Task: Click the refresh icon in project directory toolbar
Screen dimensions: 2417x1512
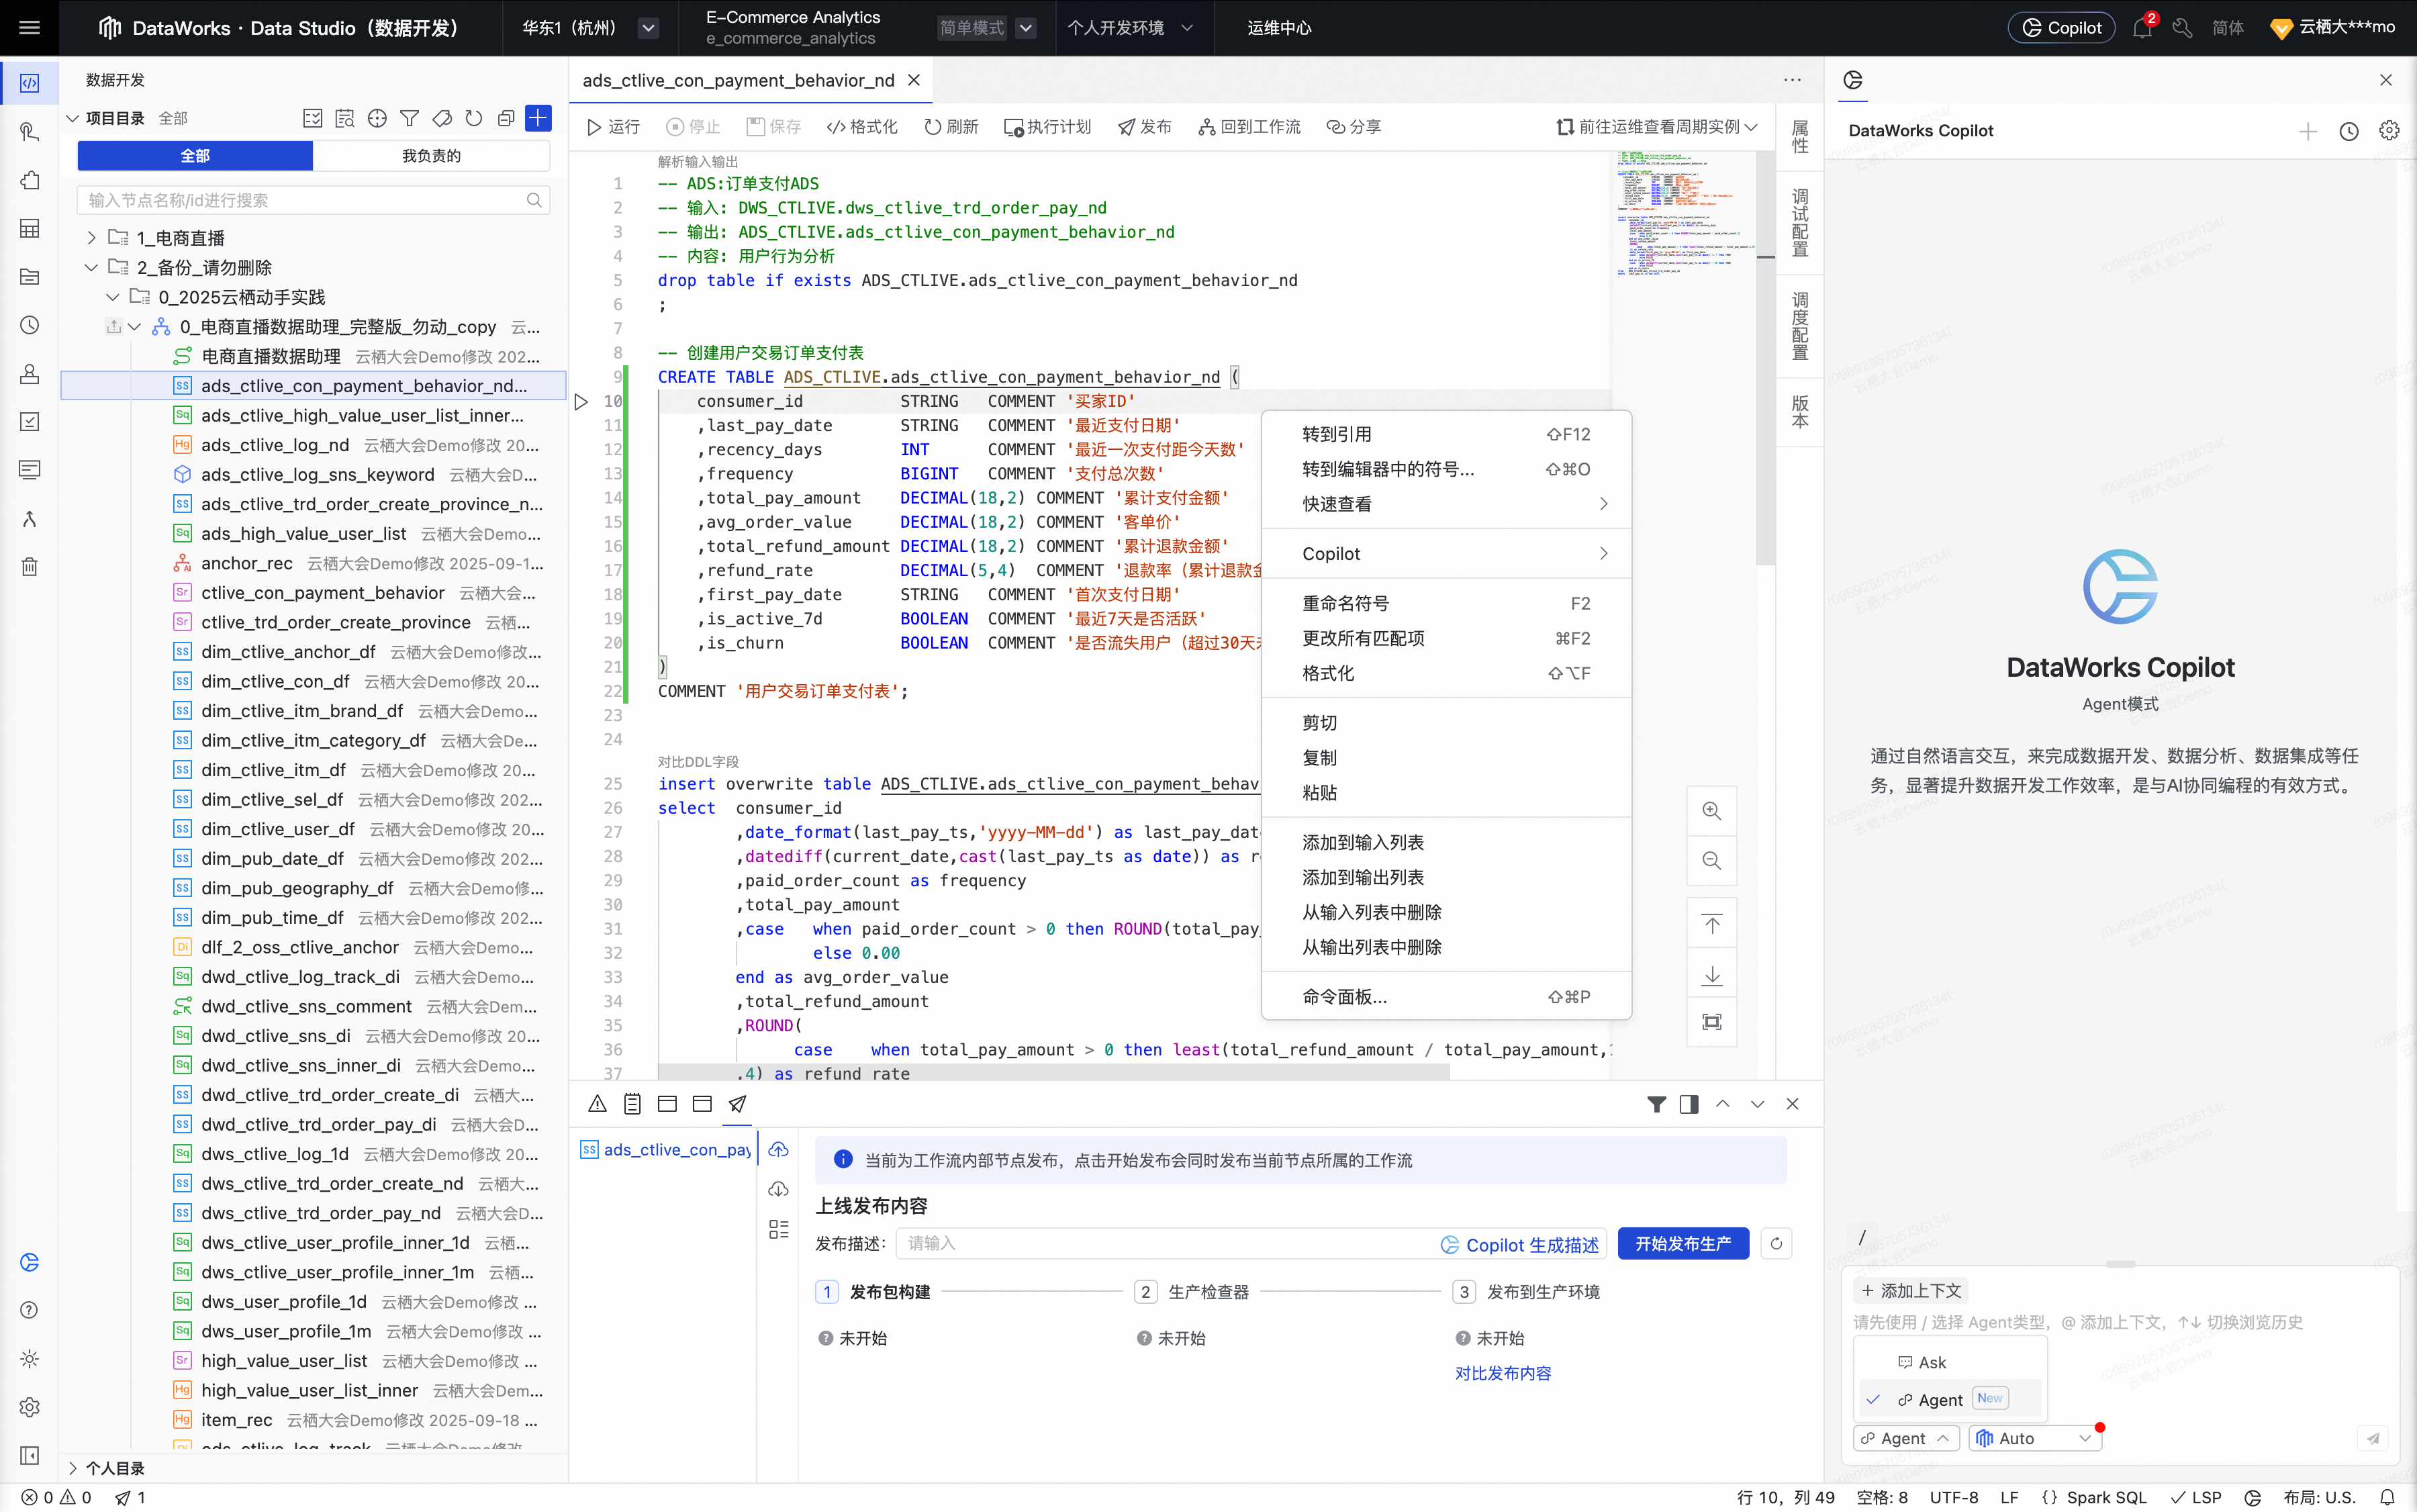Action: pyautogui.click(x=473, y=118)
